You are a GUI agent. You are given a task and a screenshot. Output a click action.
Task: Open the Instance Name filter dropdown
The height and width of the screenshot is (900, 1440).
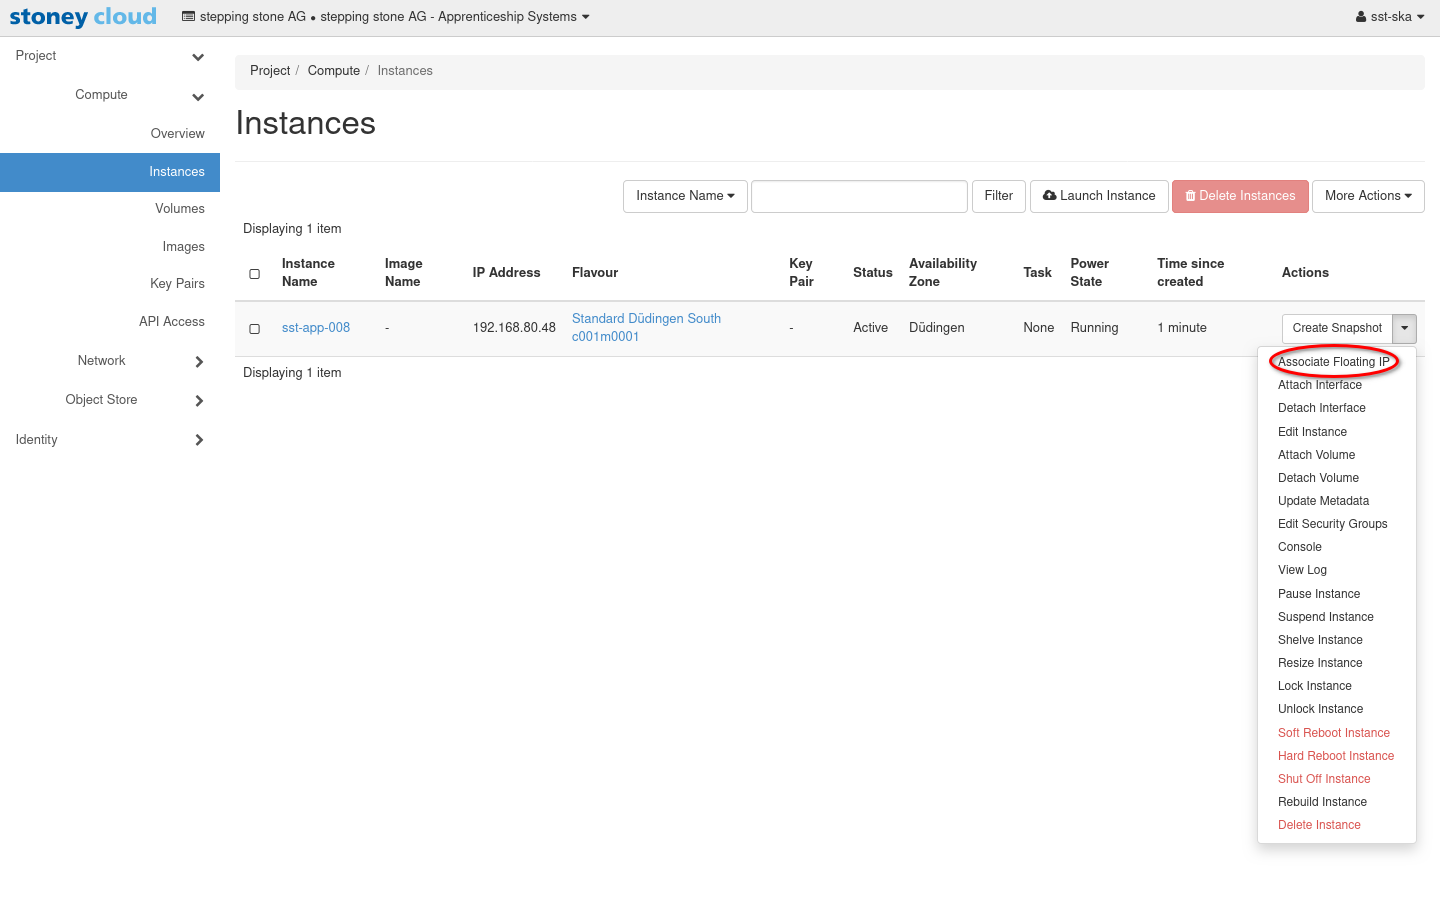[685, 196]
